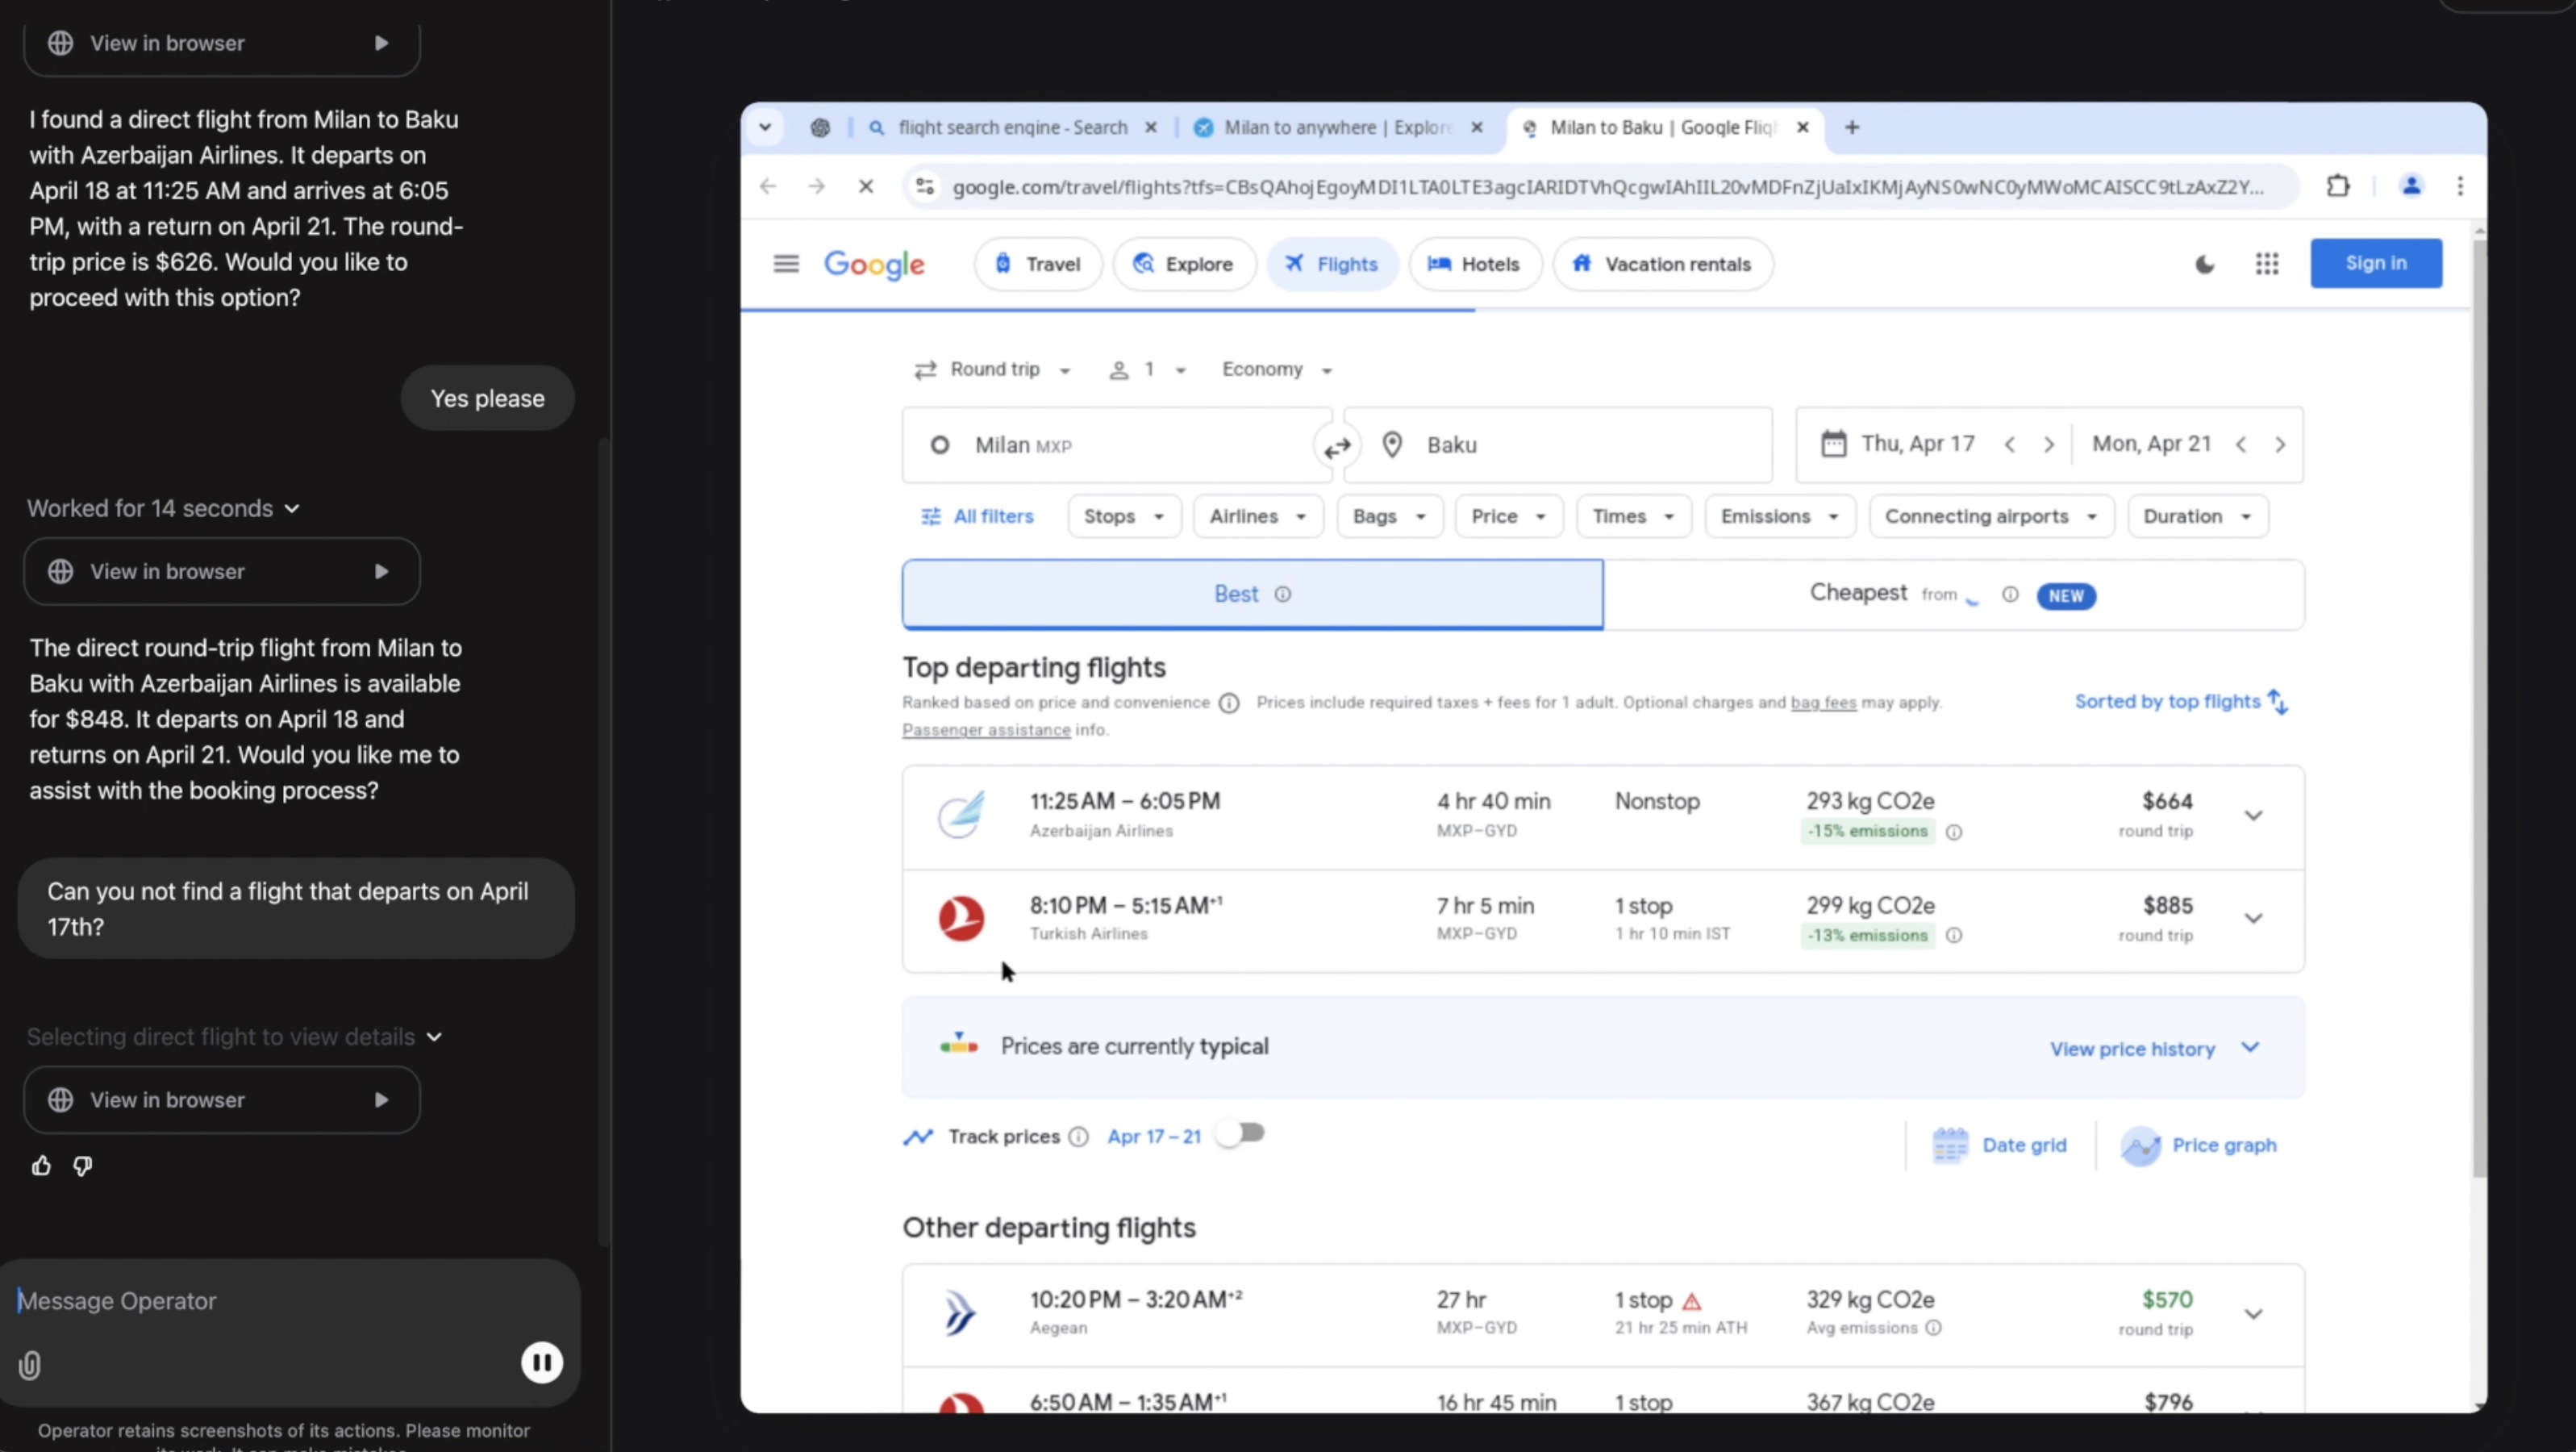
Task: Toggle dark theme moon icon on Google Flights
Action: click(x=2204, y=264)
